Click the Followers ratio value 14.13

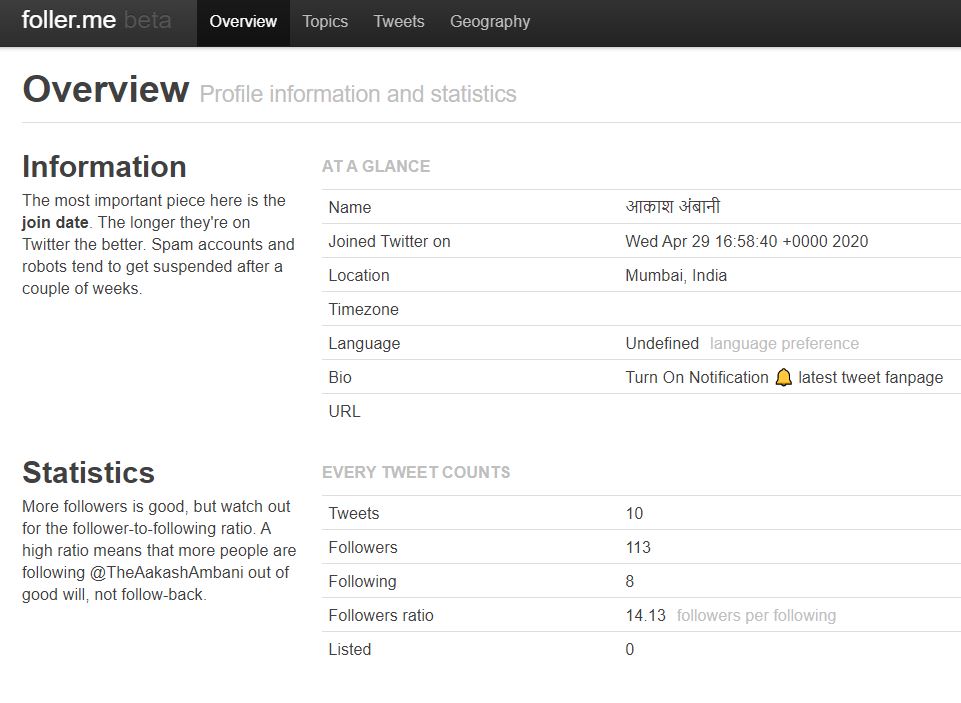coord(645,615)
